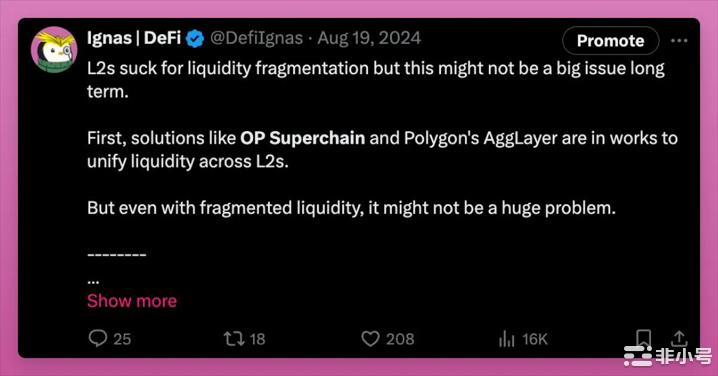Click the bold OP Superchain text
The width and height of the screenshot is (718, 376).
coord(303,138)
